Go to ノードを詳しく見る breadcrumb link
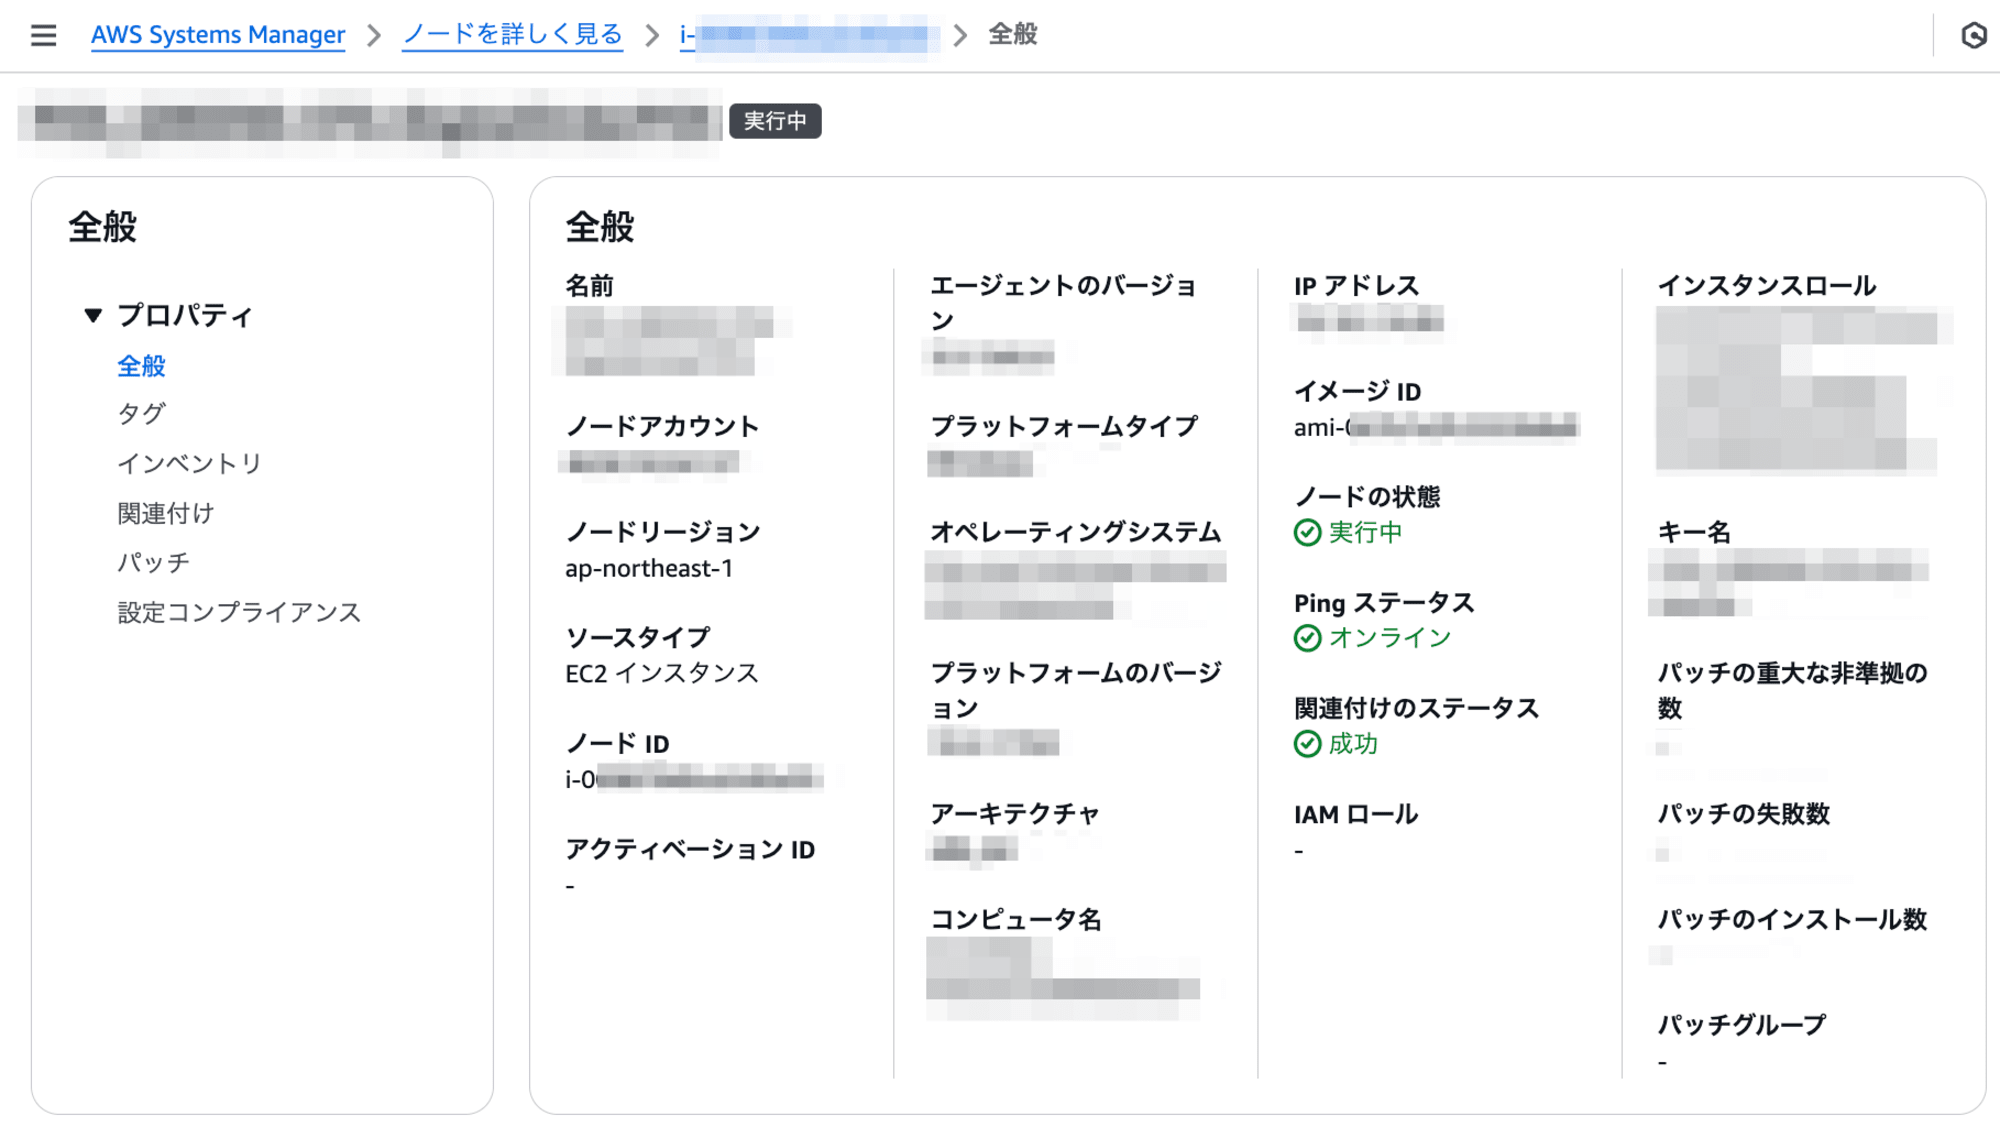The image size is (2000, 1127). (x=512, y=35)
